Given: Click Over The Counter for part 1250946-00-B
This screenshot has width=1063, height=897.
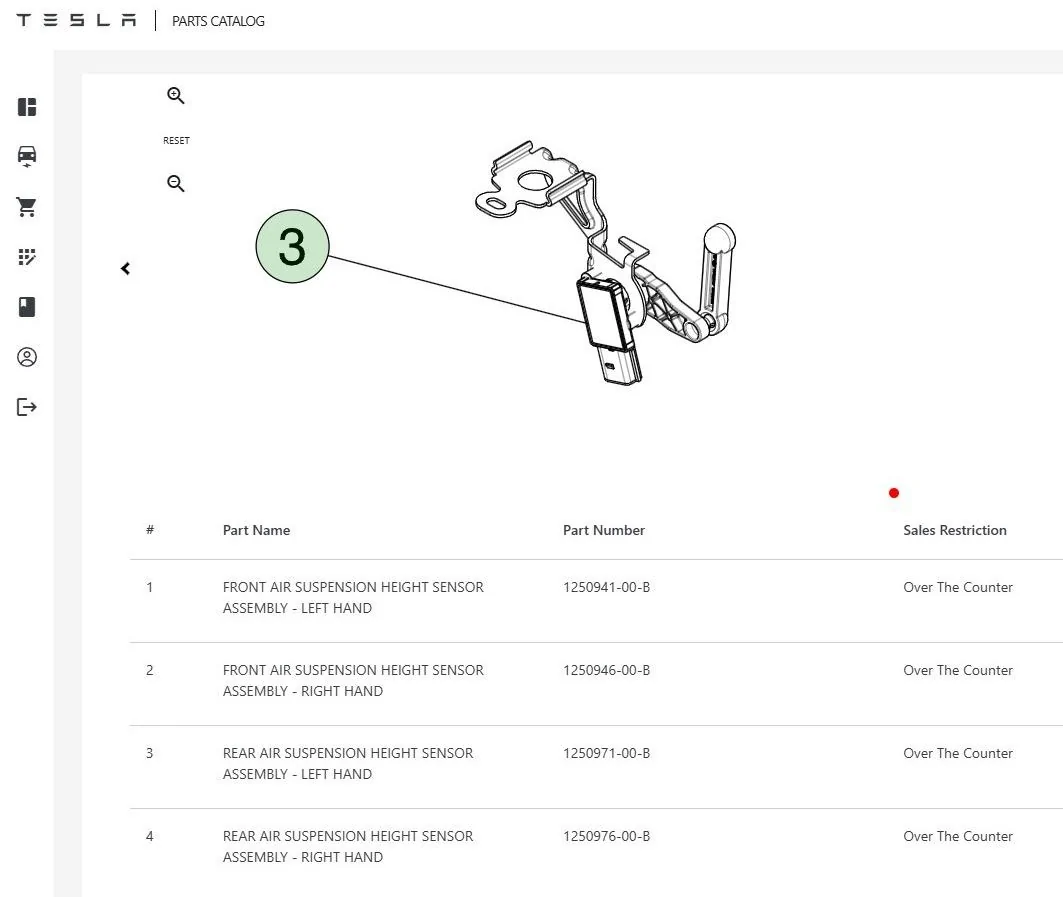Looking at the screenshot, I should [958, 671].
